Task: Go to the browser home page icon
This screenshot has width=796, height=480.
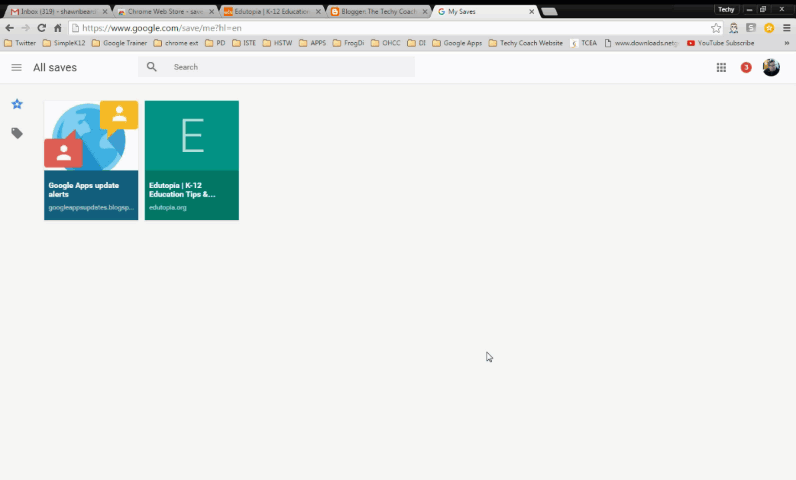Action: [x=58, y=28]
